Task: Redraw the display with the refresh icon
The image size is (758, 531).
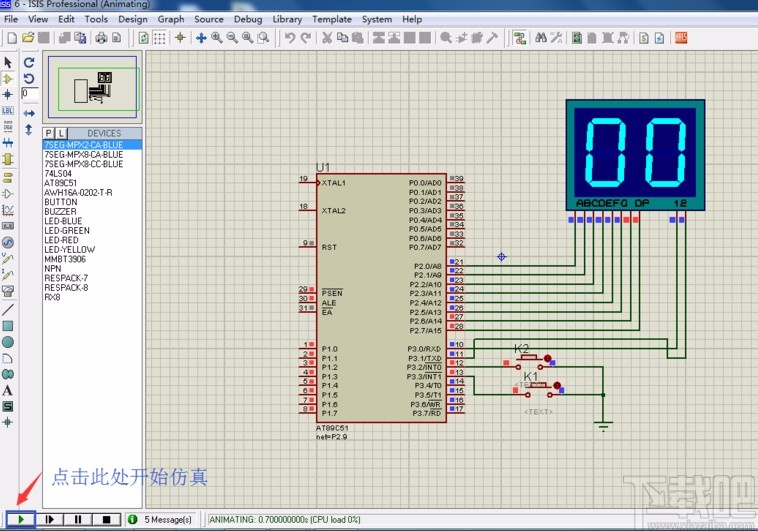Action: tap(144, 38)
